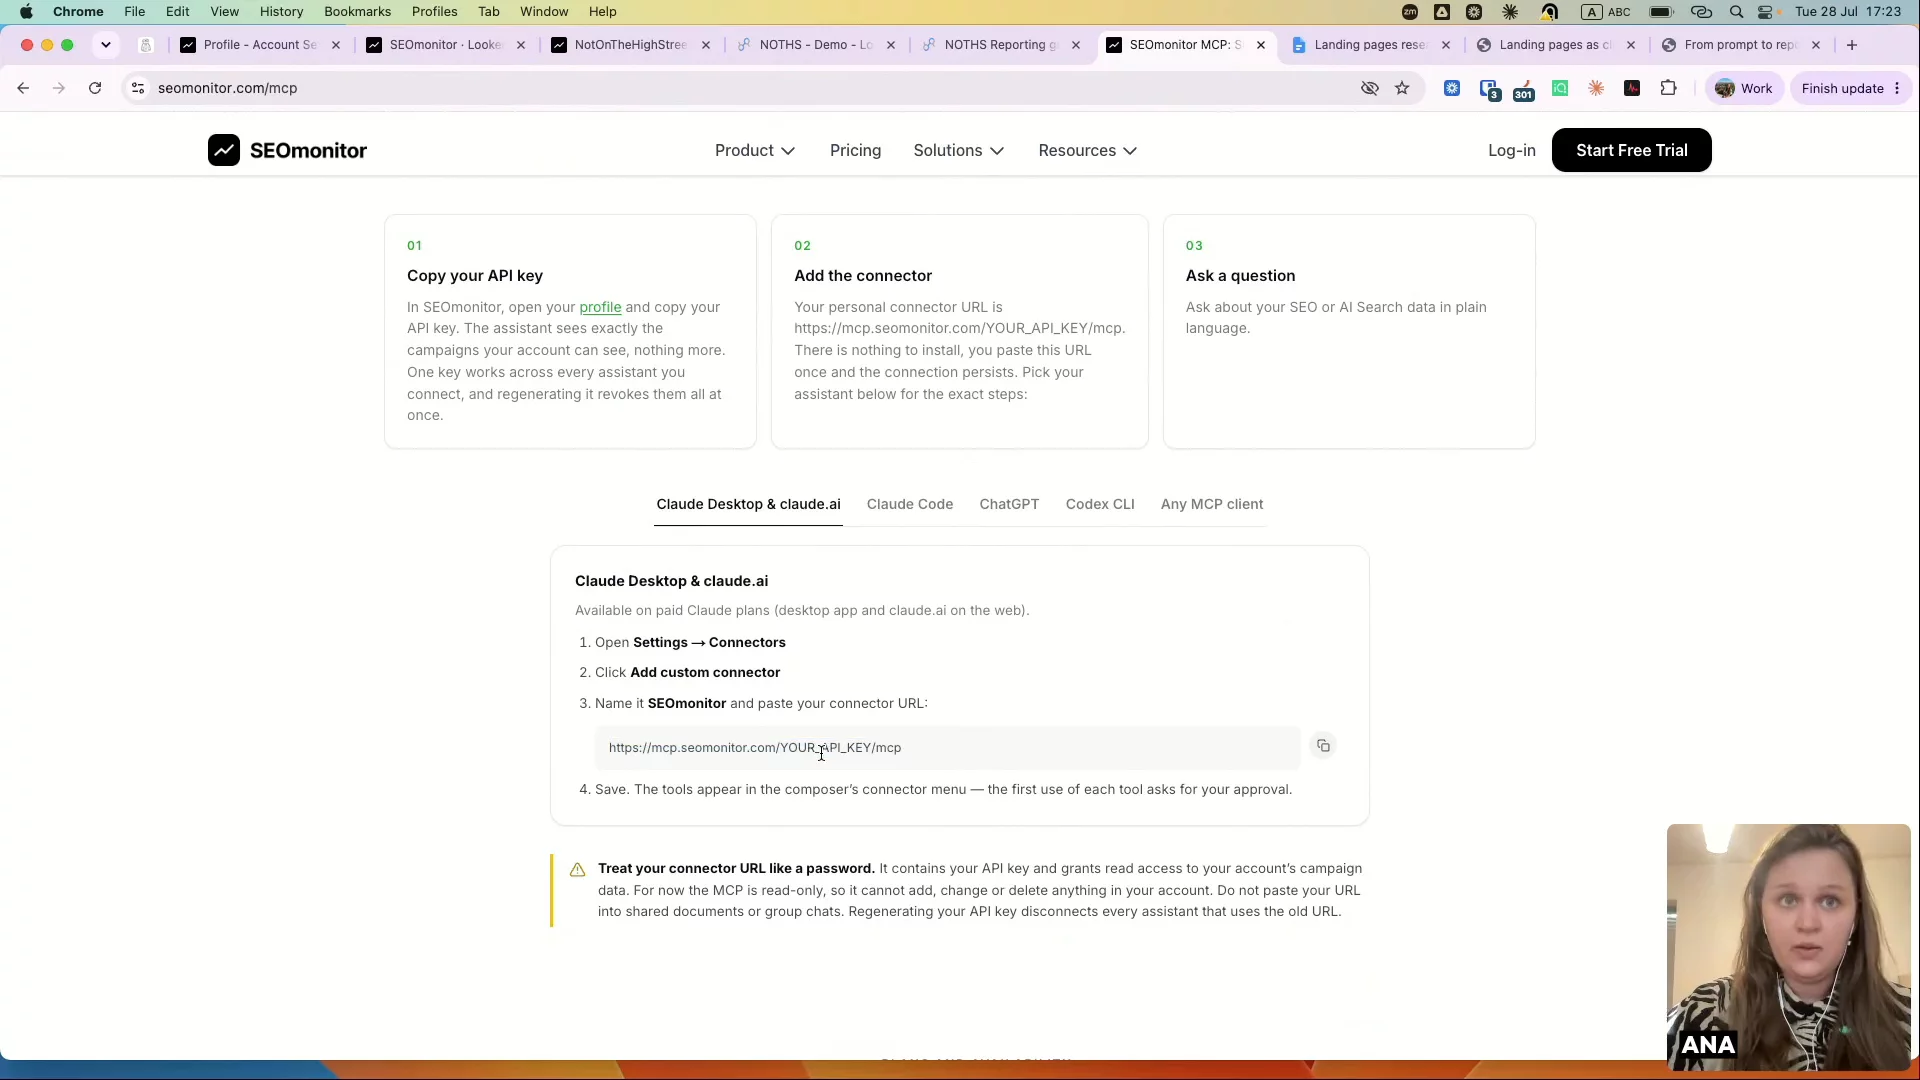
Task: Open macOS Spotlight search
Action: (x=1737, y=12)
